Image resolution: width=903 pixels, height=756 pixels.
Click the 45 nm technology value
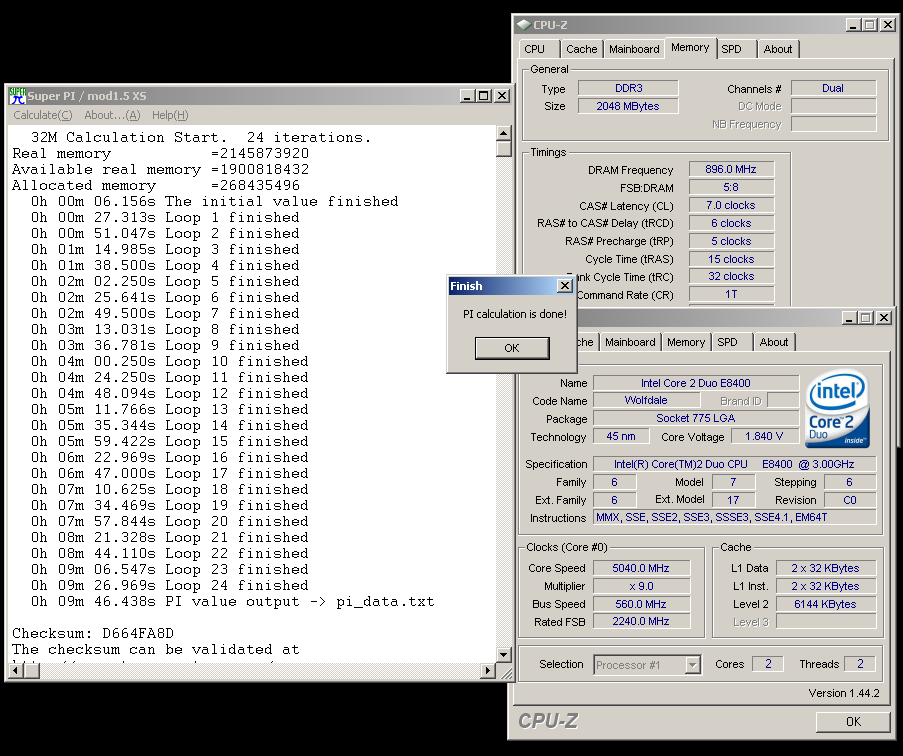pyautogui.click(x=621, y=436)
